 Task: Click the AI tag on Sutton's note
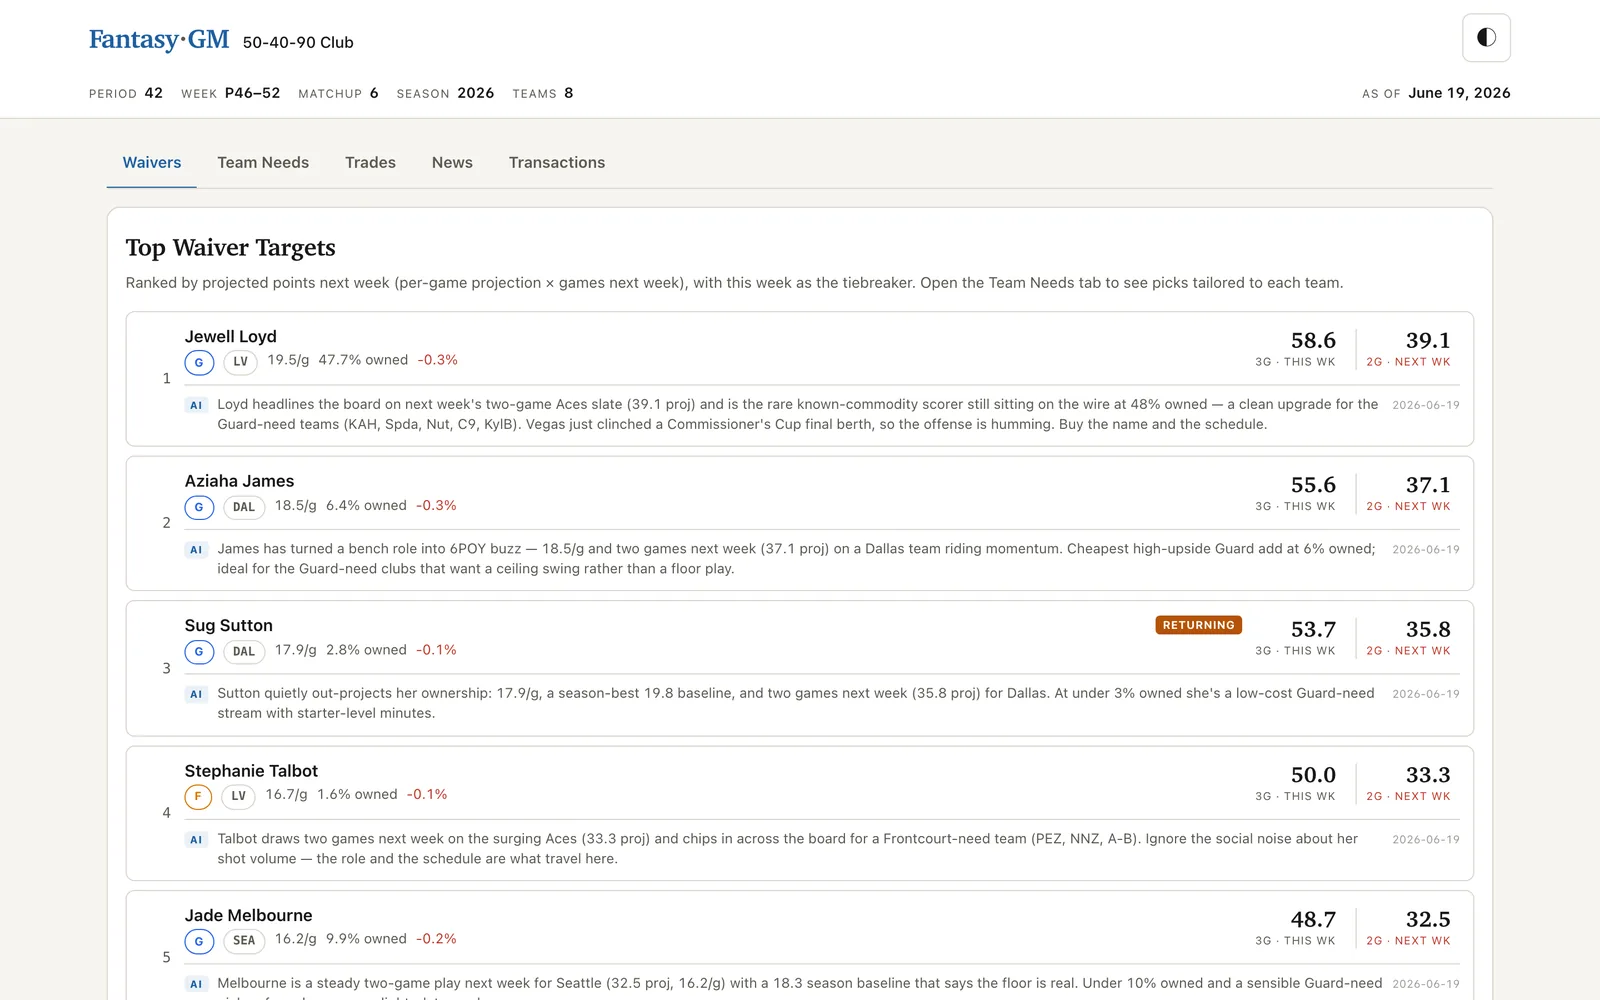pyautogui.click(x=196, y=694)
